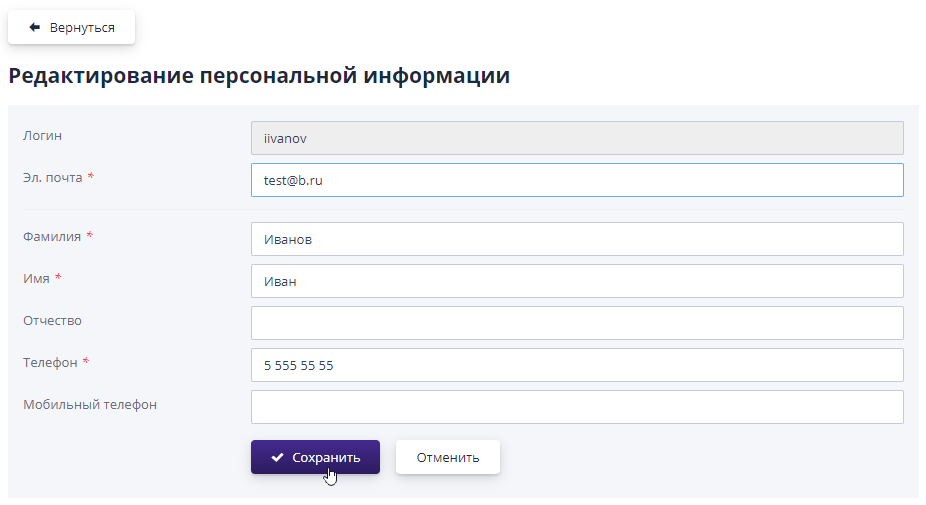Focus the email field containing test@b.ru
The width and height of the screenshot is (926, 505).
(577, 180)
